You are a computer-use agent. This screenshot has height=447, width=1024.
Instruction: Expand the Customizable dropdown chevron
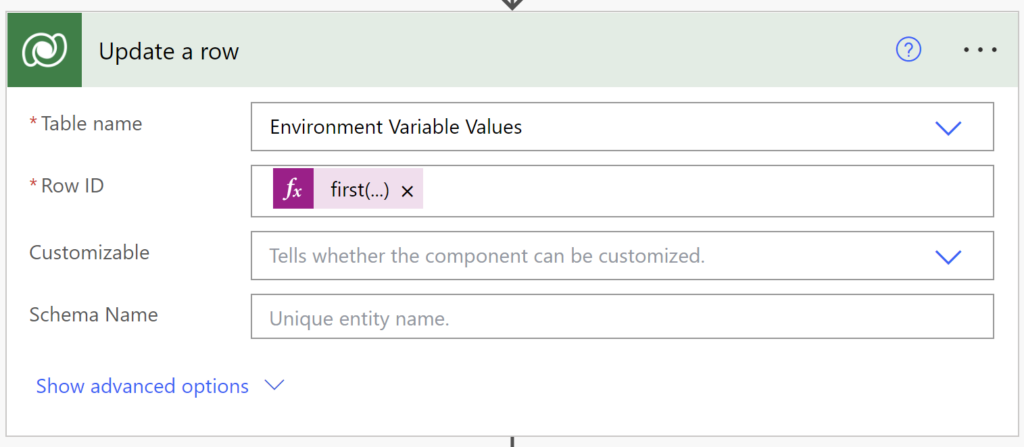(948, 257)
